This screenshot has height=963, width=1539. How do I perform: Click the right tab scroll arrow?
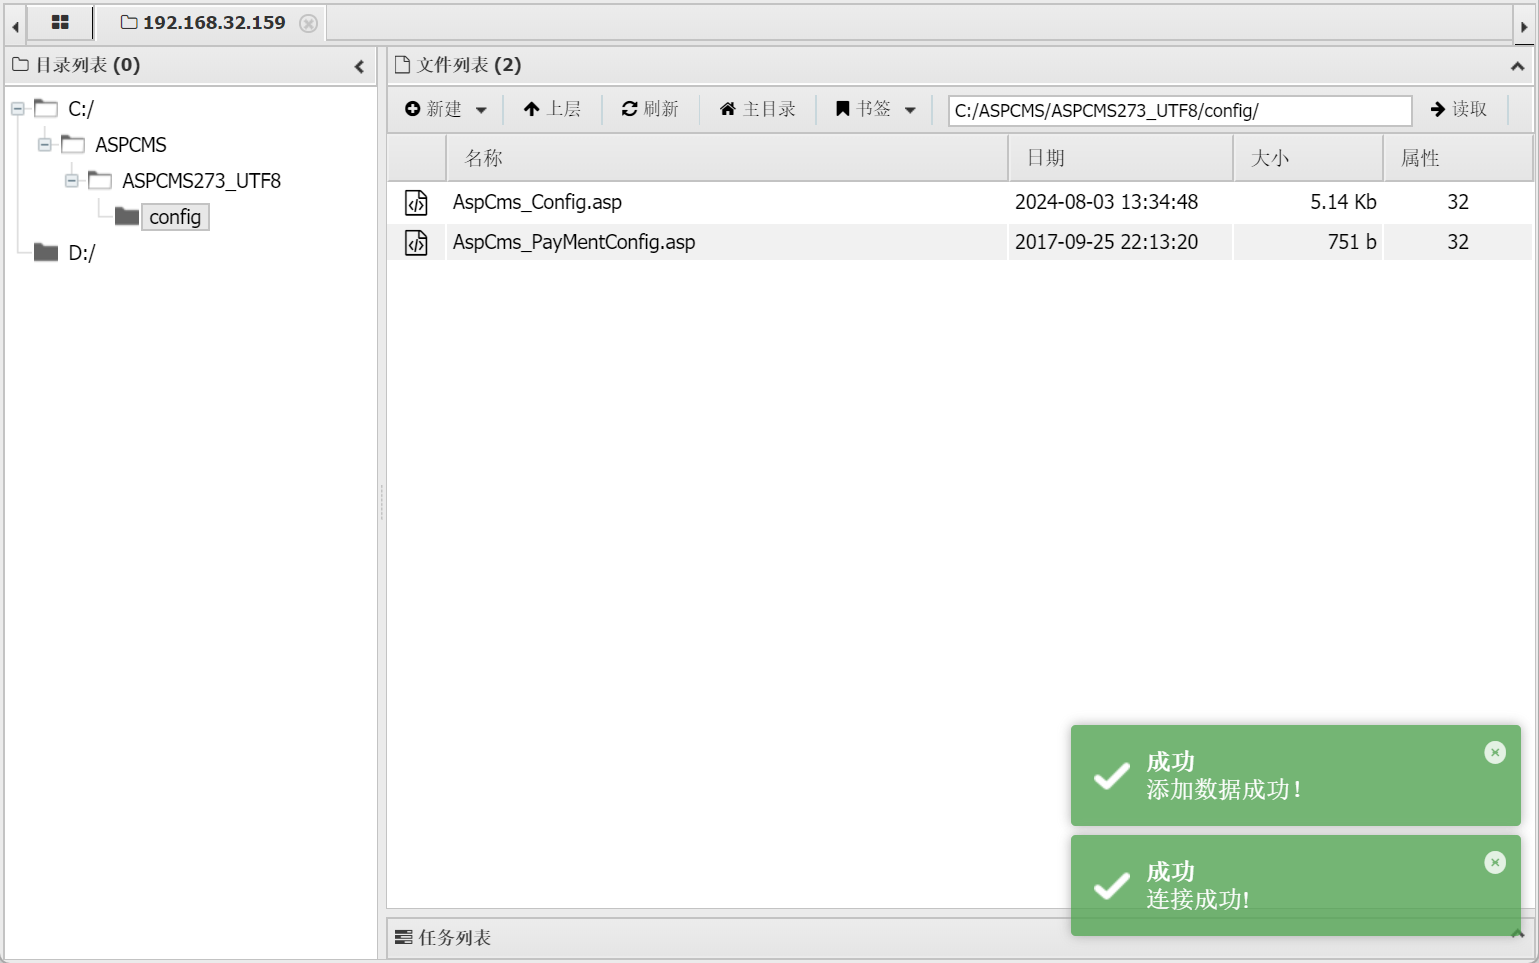tap(1524, 26)
